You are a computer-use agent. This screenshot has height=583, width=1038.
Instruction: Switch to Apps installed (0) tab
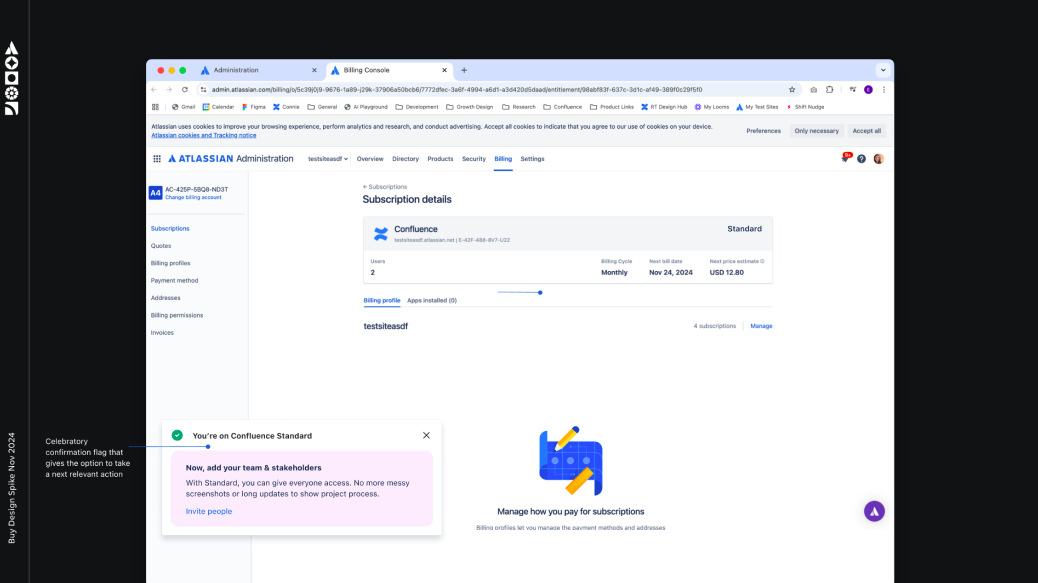[x=432, y=300]
